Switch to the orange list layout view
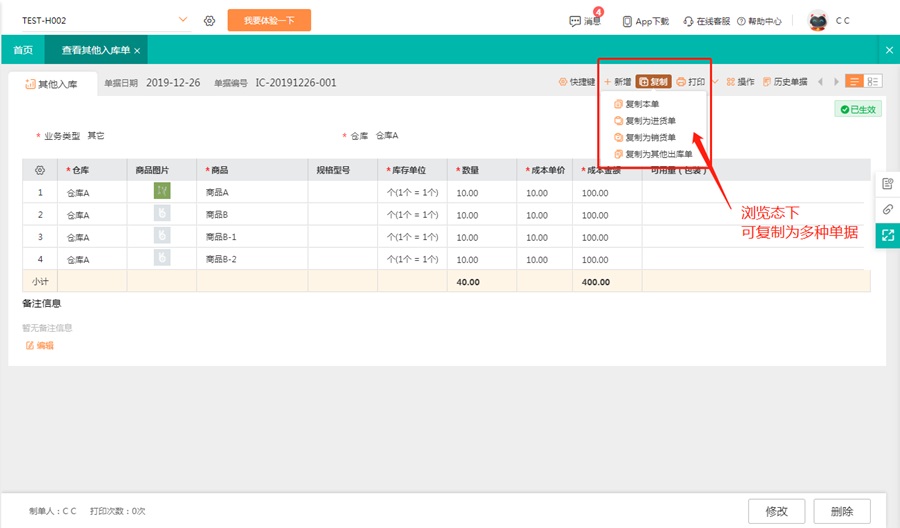The image size is (900, 528). pos(854,81)
